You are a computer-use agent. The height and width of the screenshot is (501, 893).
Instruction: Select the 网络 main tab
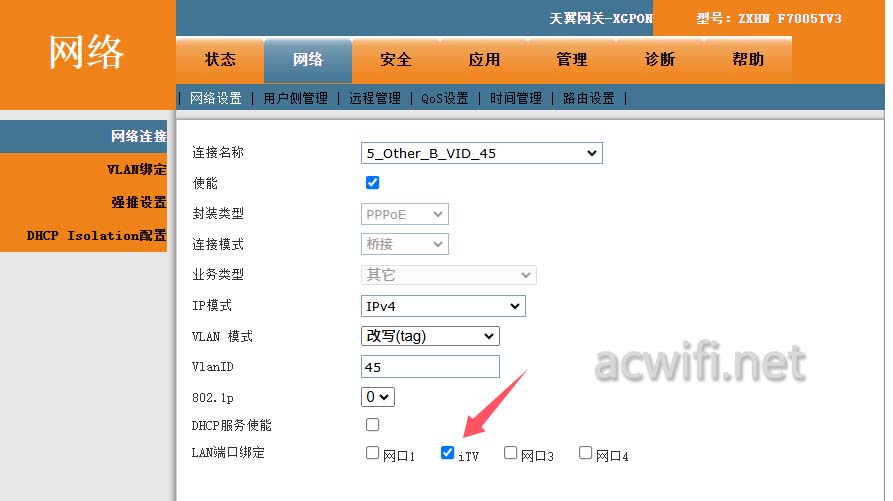308,60
